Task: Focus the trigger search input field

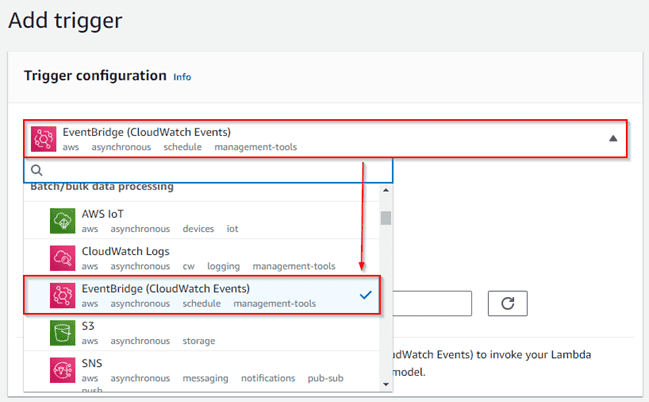Action: pos(208,170)
